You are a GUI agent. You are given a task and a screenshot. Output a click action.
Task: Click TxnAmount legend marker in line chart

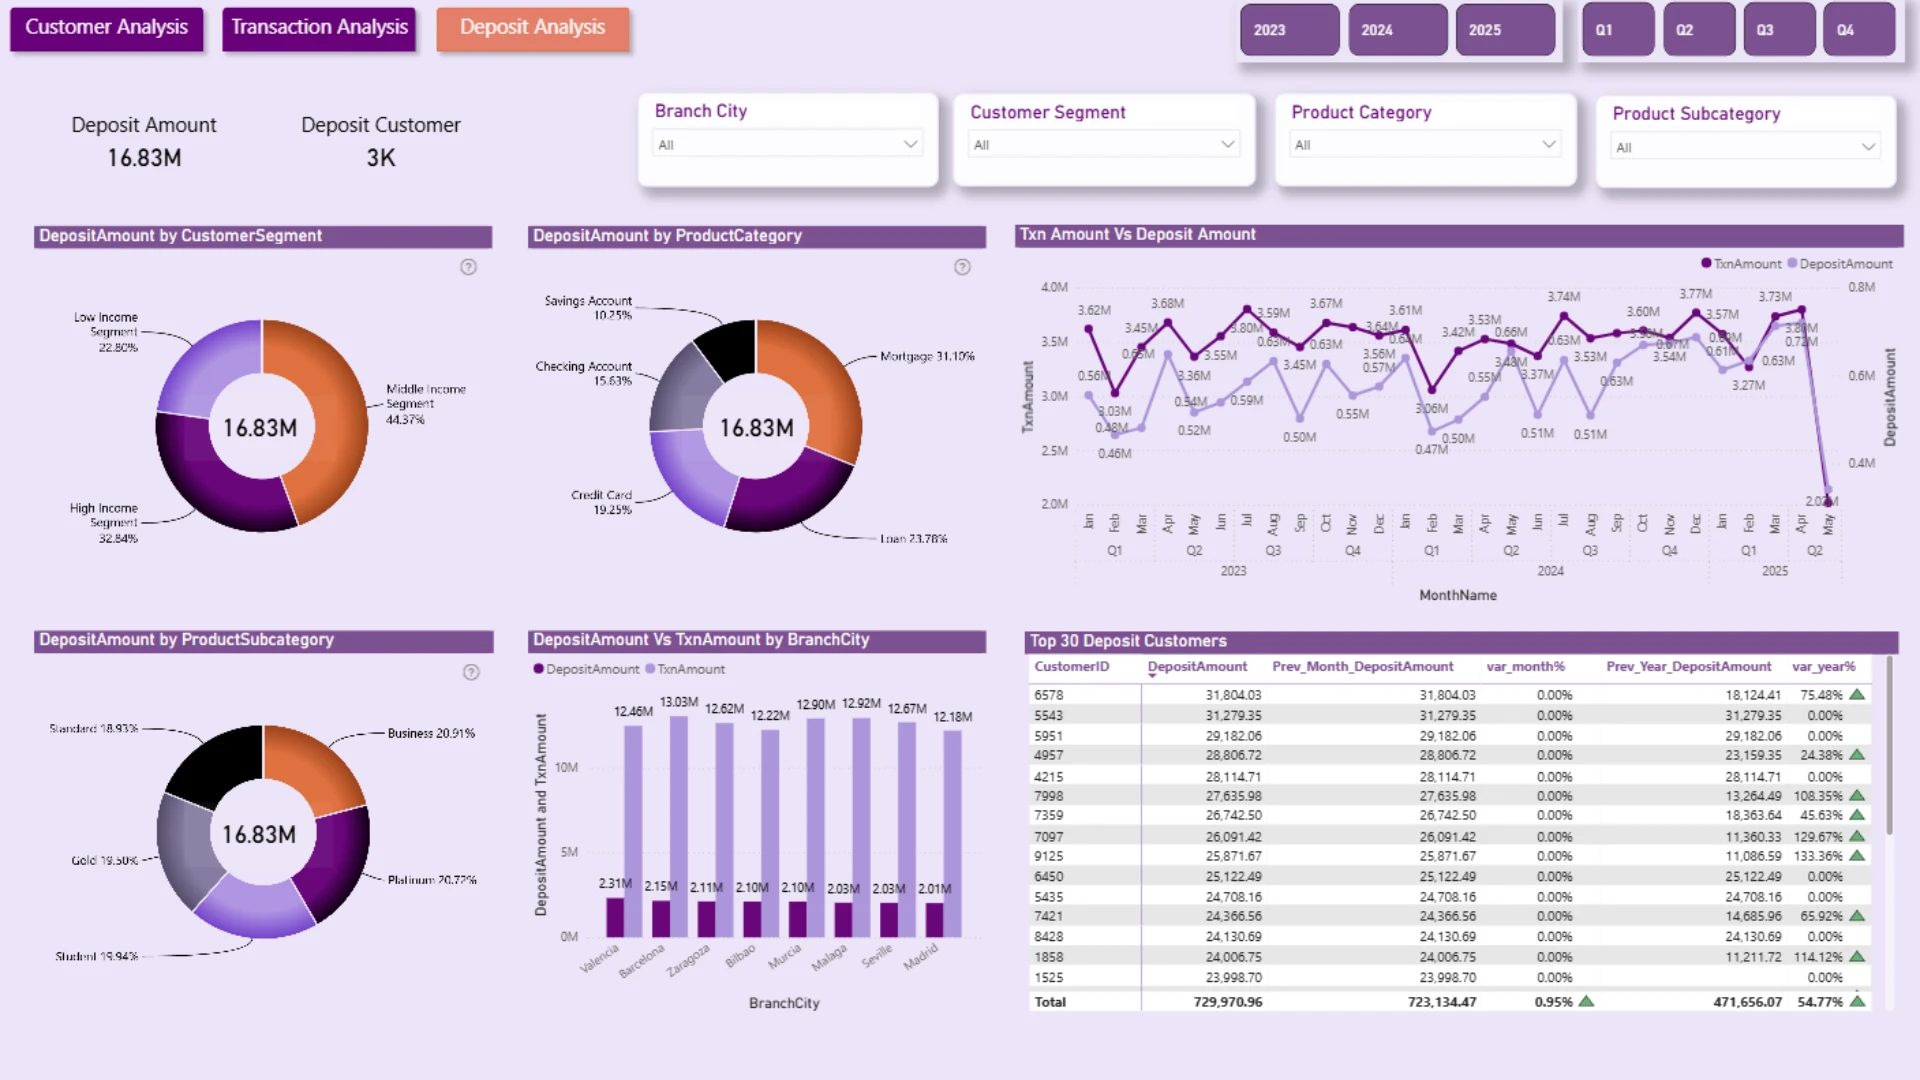coord(1706,264)
